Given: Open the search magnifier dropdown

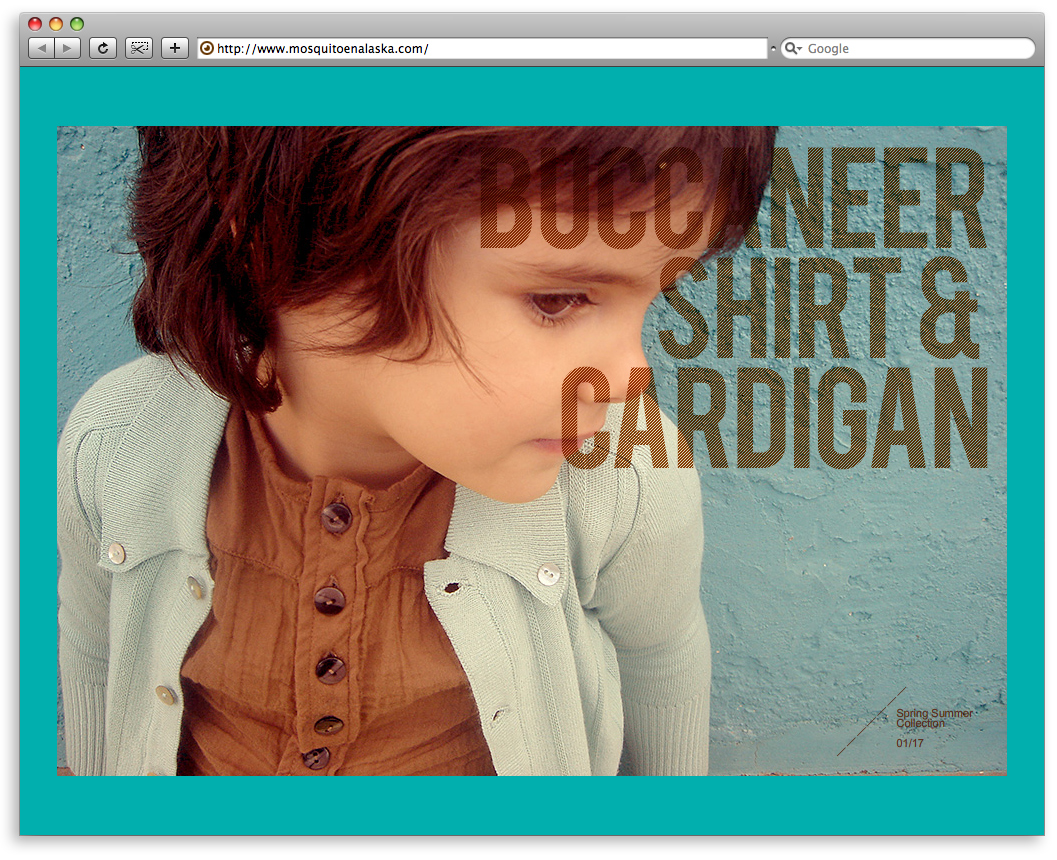Looking at the screenshot, I should coord(793,48).
